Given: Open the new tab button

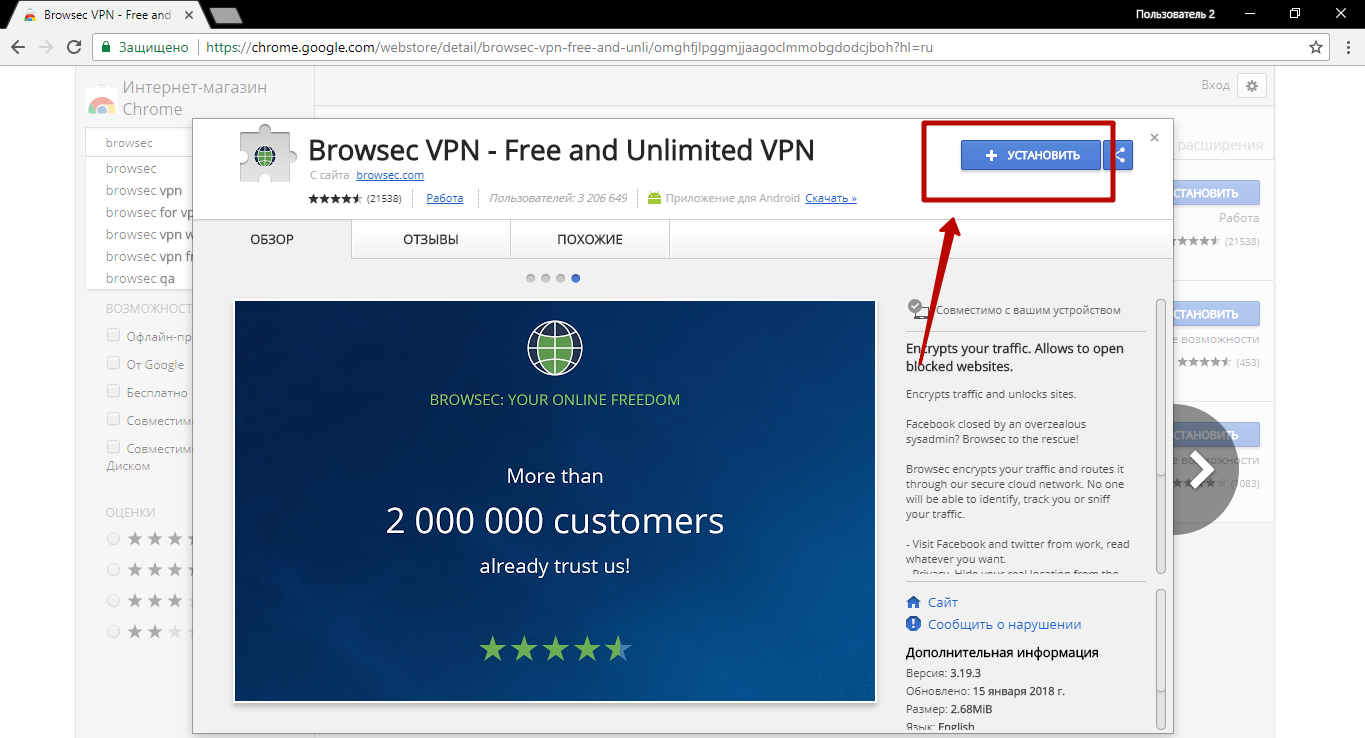Looking at the screenshot, I should coord(226,15).
